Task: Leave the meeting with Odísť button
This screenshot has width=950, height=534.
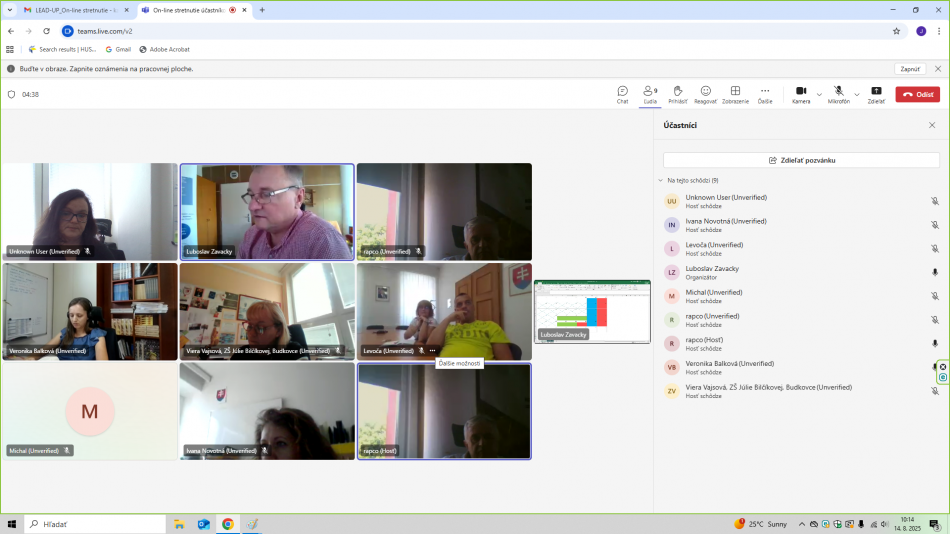Action: tap(917, 94)
